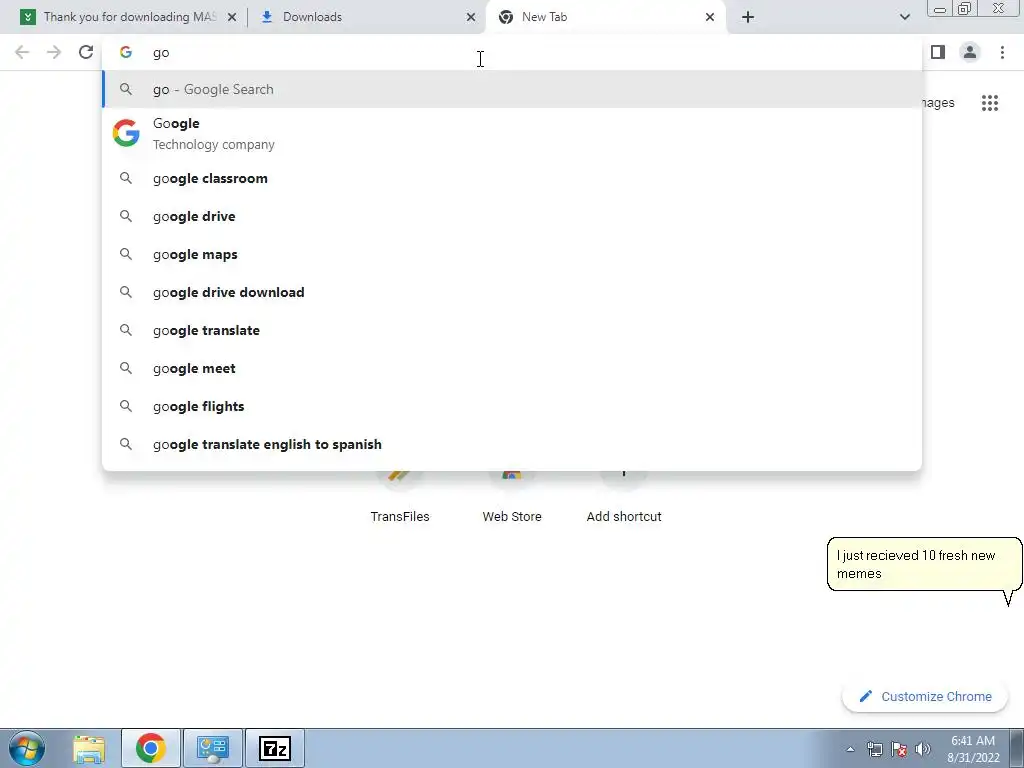Close the New Tab tab
The image size is (1024, 768).
pyautogui.click(x=709, y=17)
